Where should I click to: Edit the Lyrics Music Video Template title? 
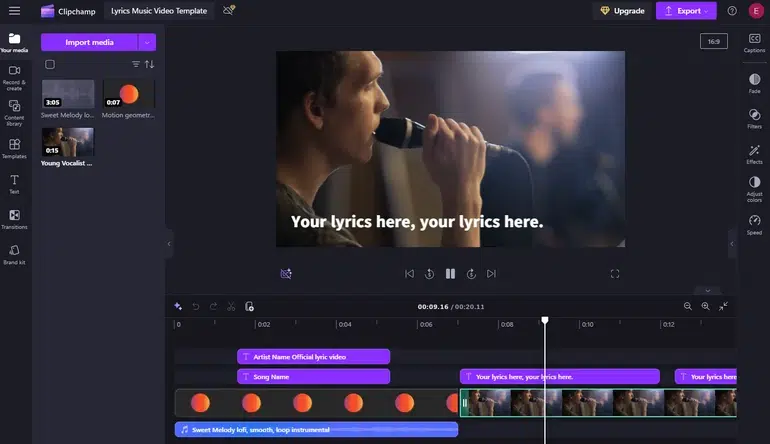159,11
